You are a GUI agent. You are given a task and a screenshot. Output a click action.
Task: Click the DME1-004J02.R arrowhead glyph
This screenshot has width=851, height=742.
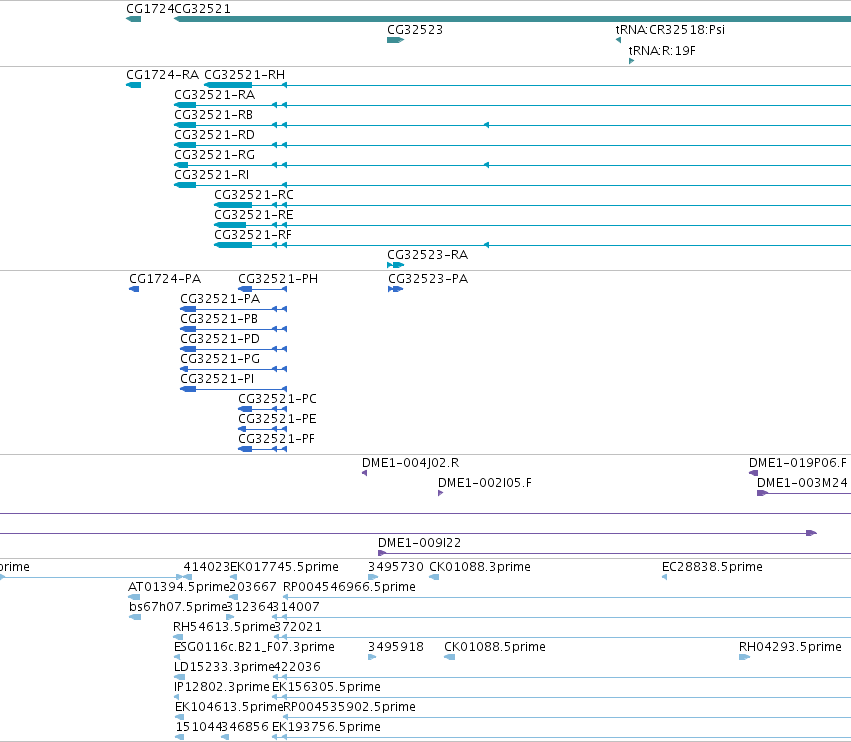click(365, 473)
